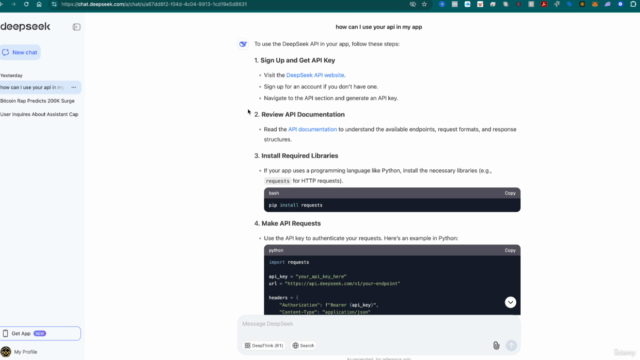Select heading '3. Install Required Libraries'
The image size is (640, 360).
pyautogui.click(x=296, y=156)
